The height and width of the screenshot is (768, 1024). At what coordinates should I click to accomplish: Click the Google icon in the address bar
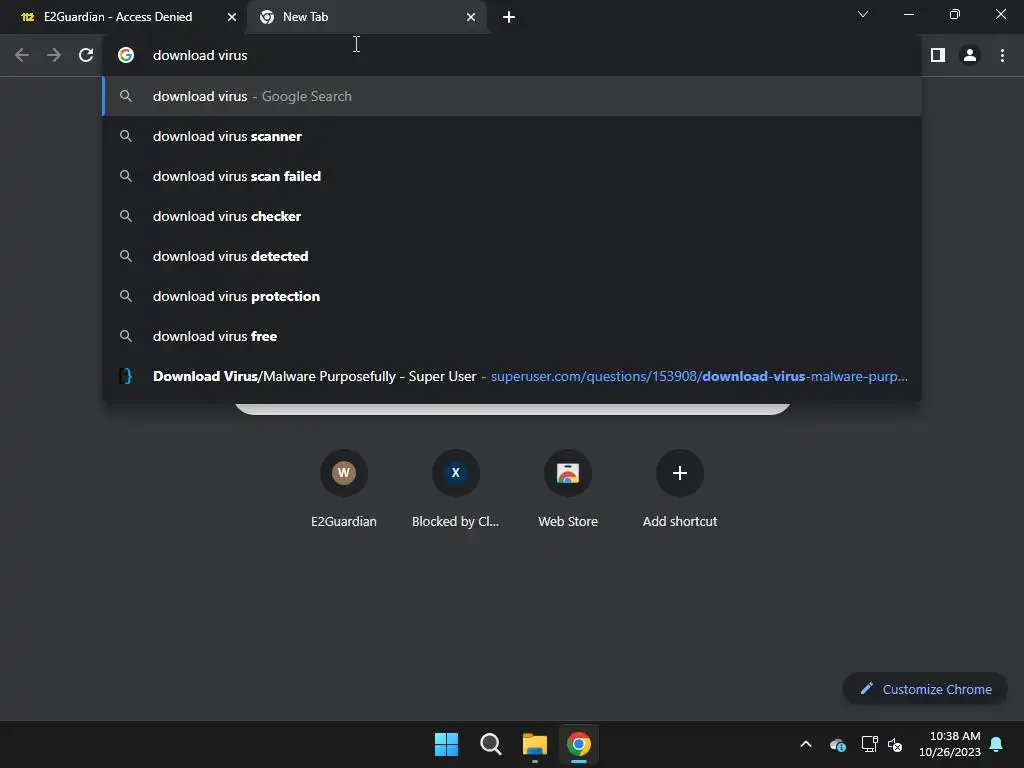pyautogui.click(x=126, y=56)
